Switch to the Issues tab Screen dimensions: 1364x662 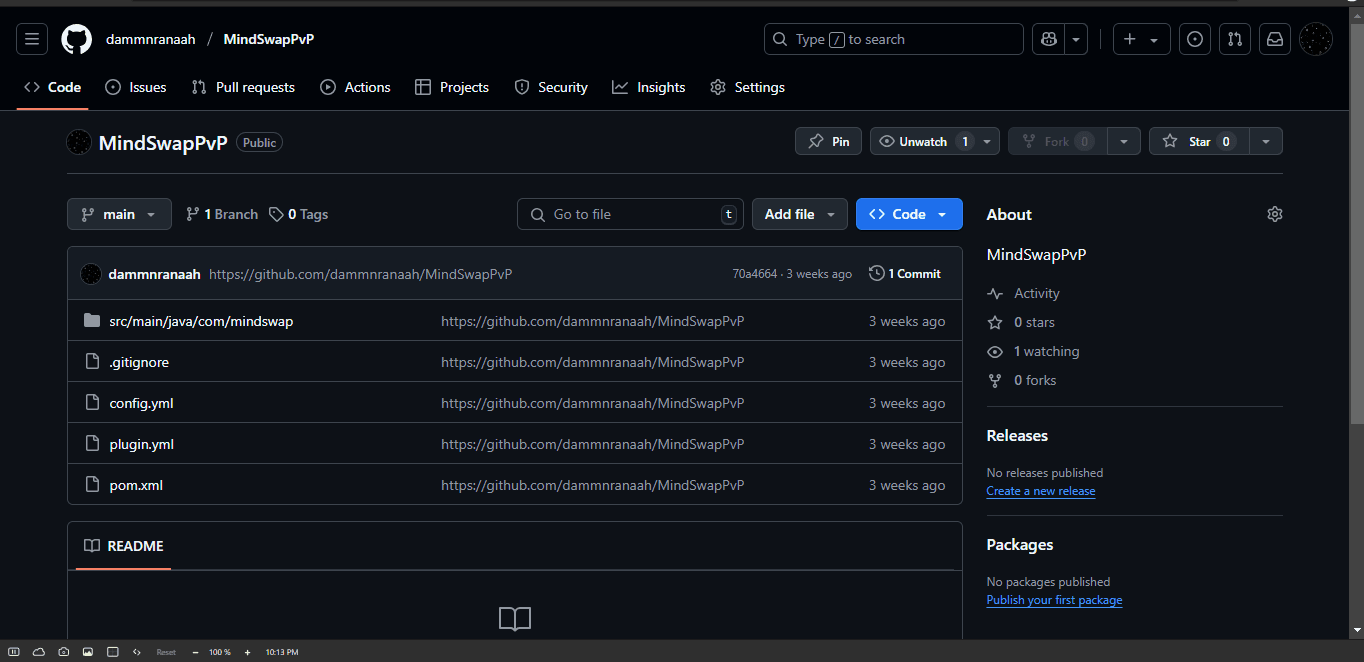(136, 87)
